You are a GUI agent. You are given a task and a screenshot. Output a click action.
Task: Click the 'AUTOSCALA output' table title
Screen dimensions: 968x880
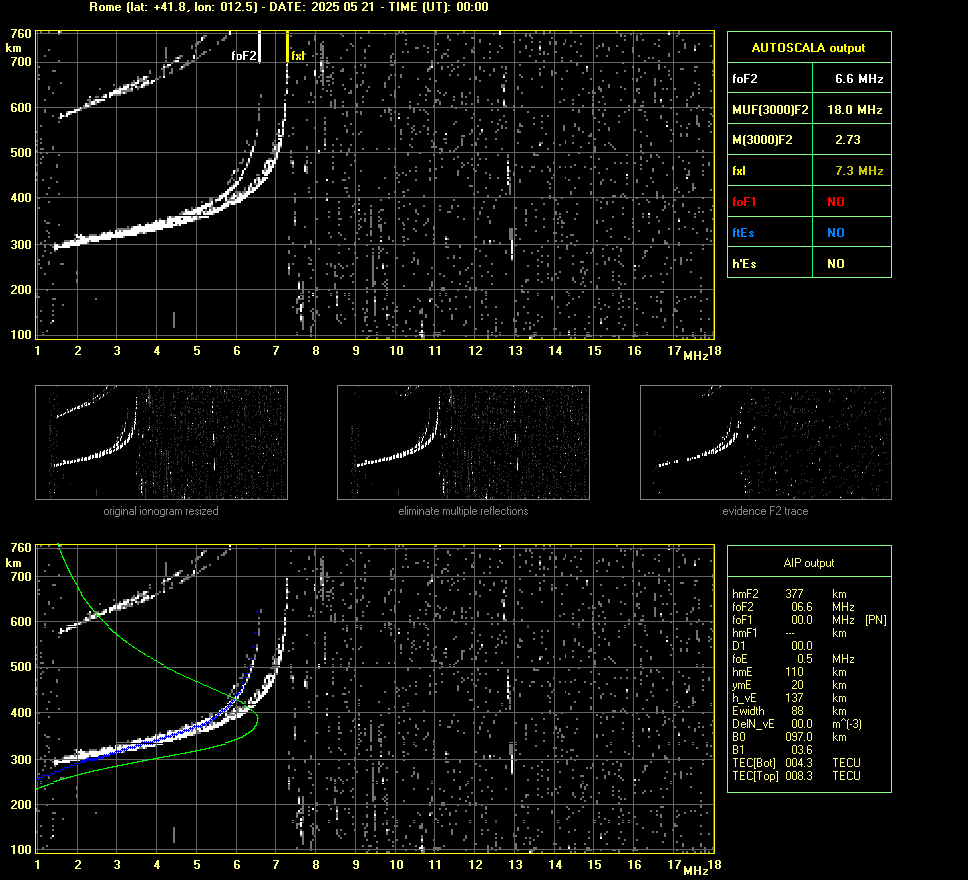click(808, 48)
